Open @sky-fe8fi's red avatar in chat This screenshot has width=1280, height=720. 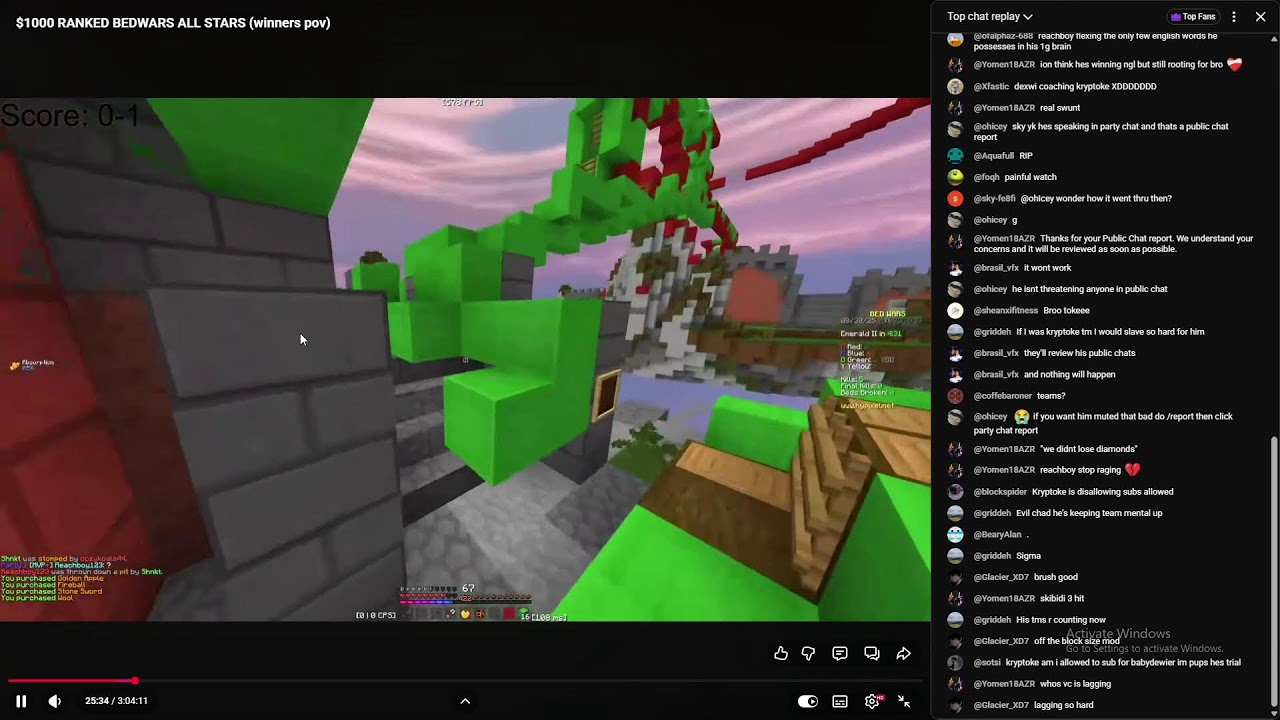click(x=955, y=198)
